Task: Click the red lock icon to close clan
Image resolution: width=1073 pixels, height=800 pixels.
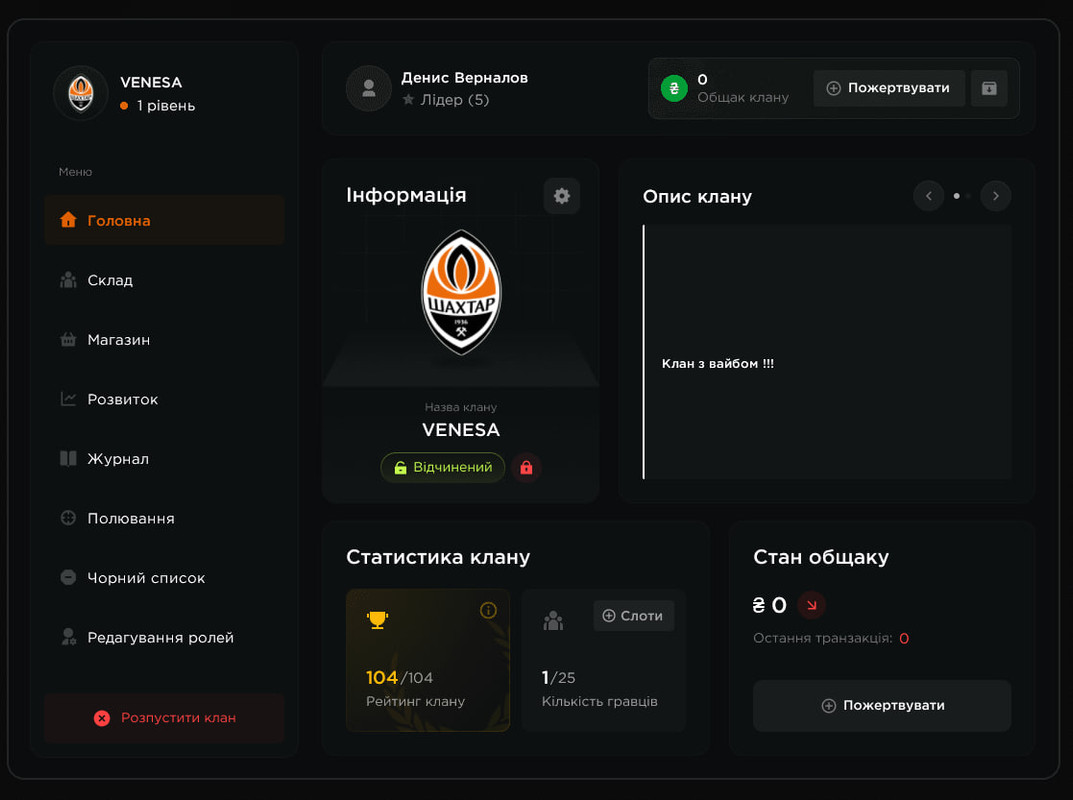Action: pyautogui.click(x=526, y=467)
